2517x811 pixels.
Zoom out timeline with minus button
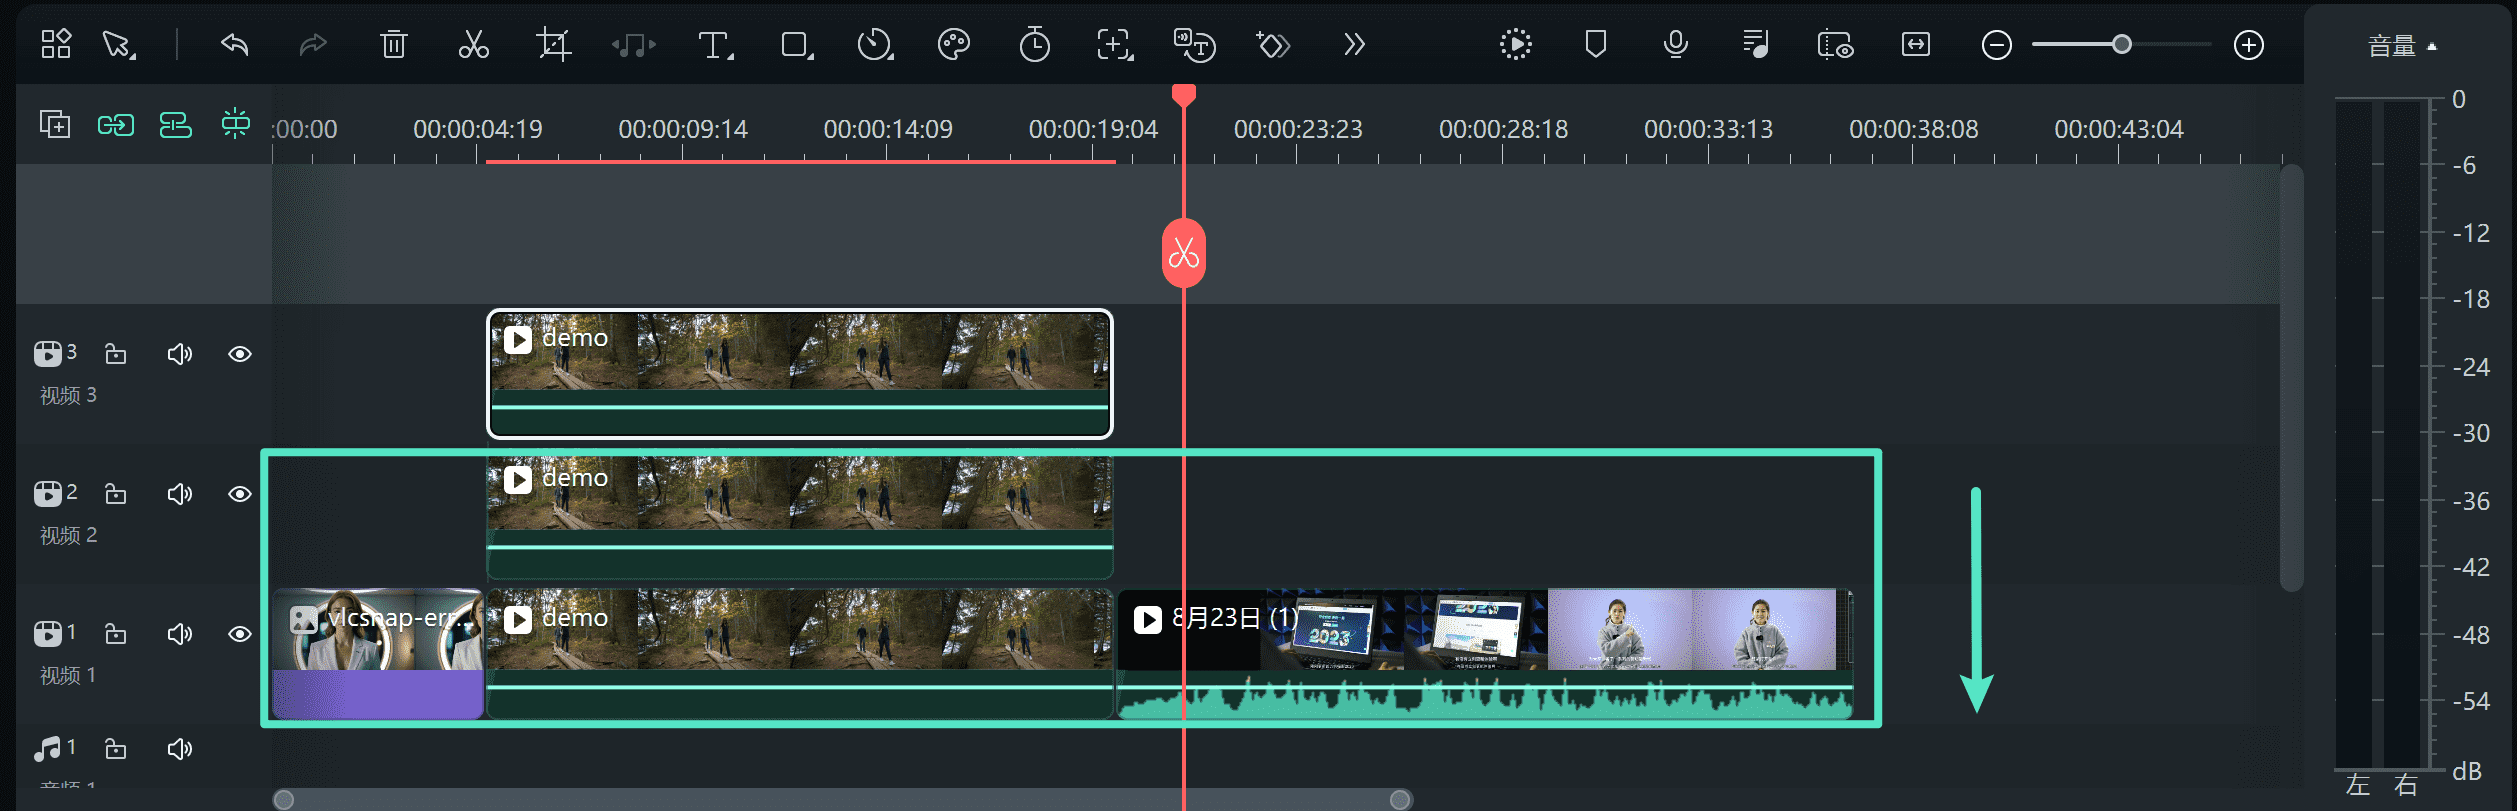coord(1996,45)
